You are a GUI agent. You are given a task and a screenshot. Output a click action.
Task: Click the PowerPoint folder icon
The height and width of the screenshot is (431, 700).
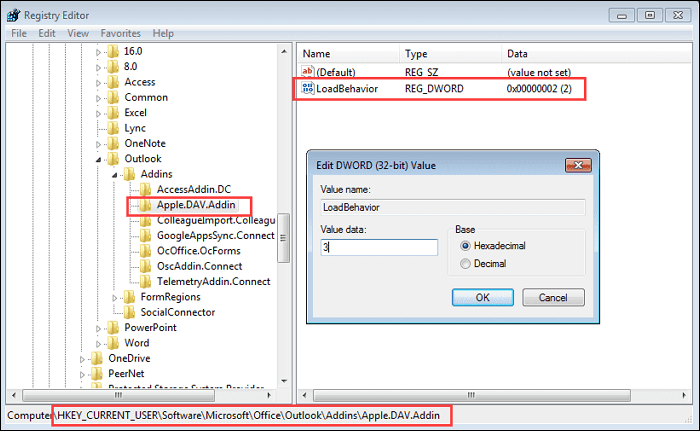114,327
